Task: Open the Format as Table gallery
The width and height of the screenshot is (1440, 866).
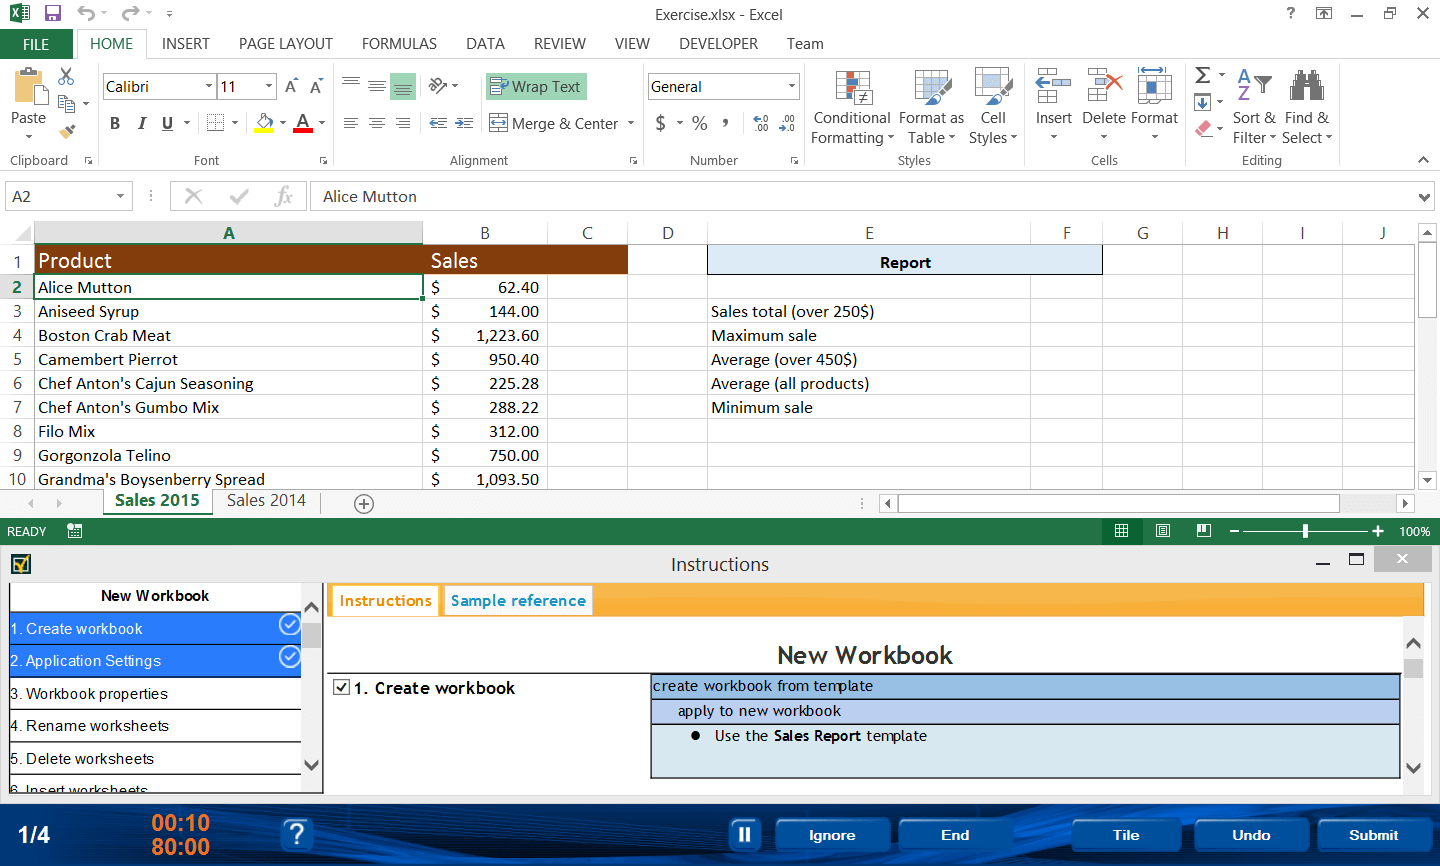Action: (x=931, y=108)
